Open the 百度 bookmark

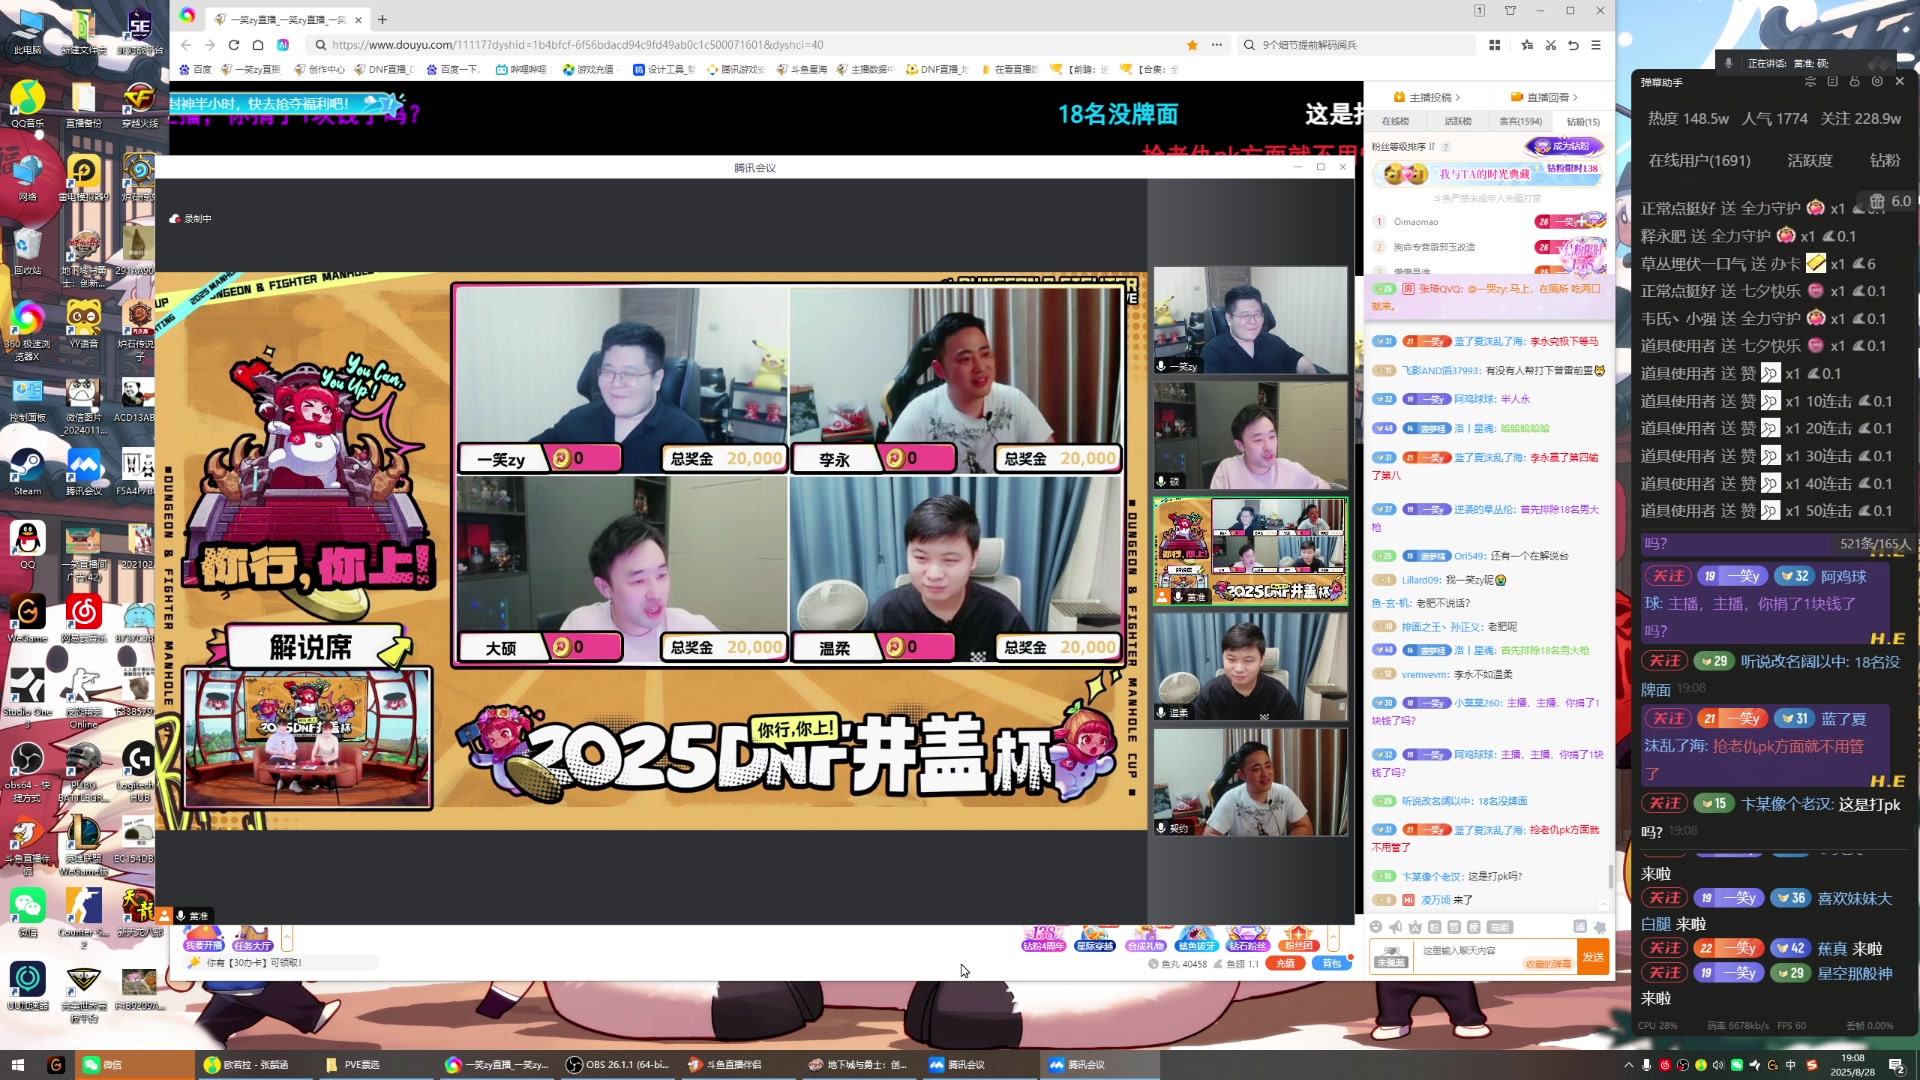[x=195, y=70]
